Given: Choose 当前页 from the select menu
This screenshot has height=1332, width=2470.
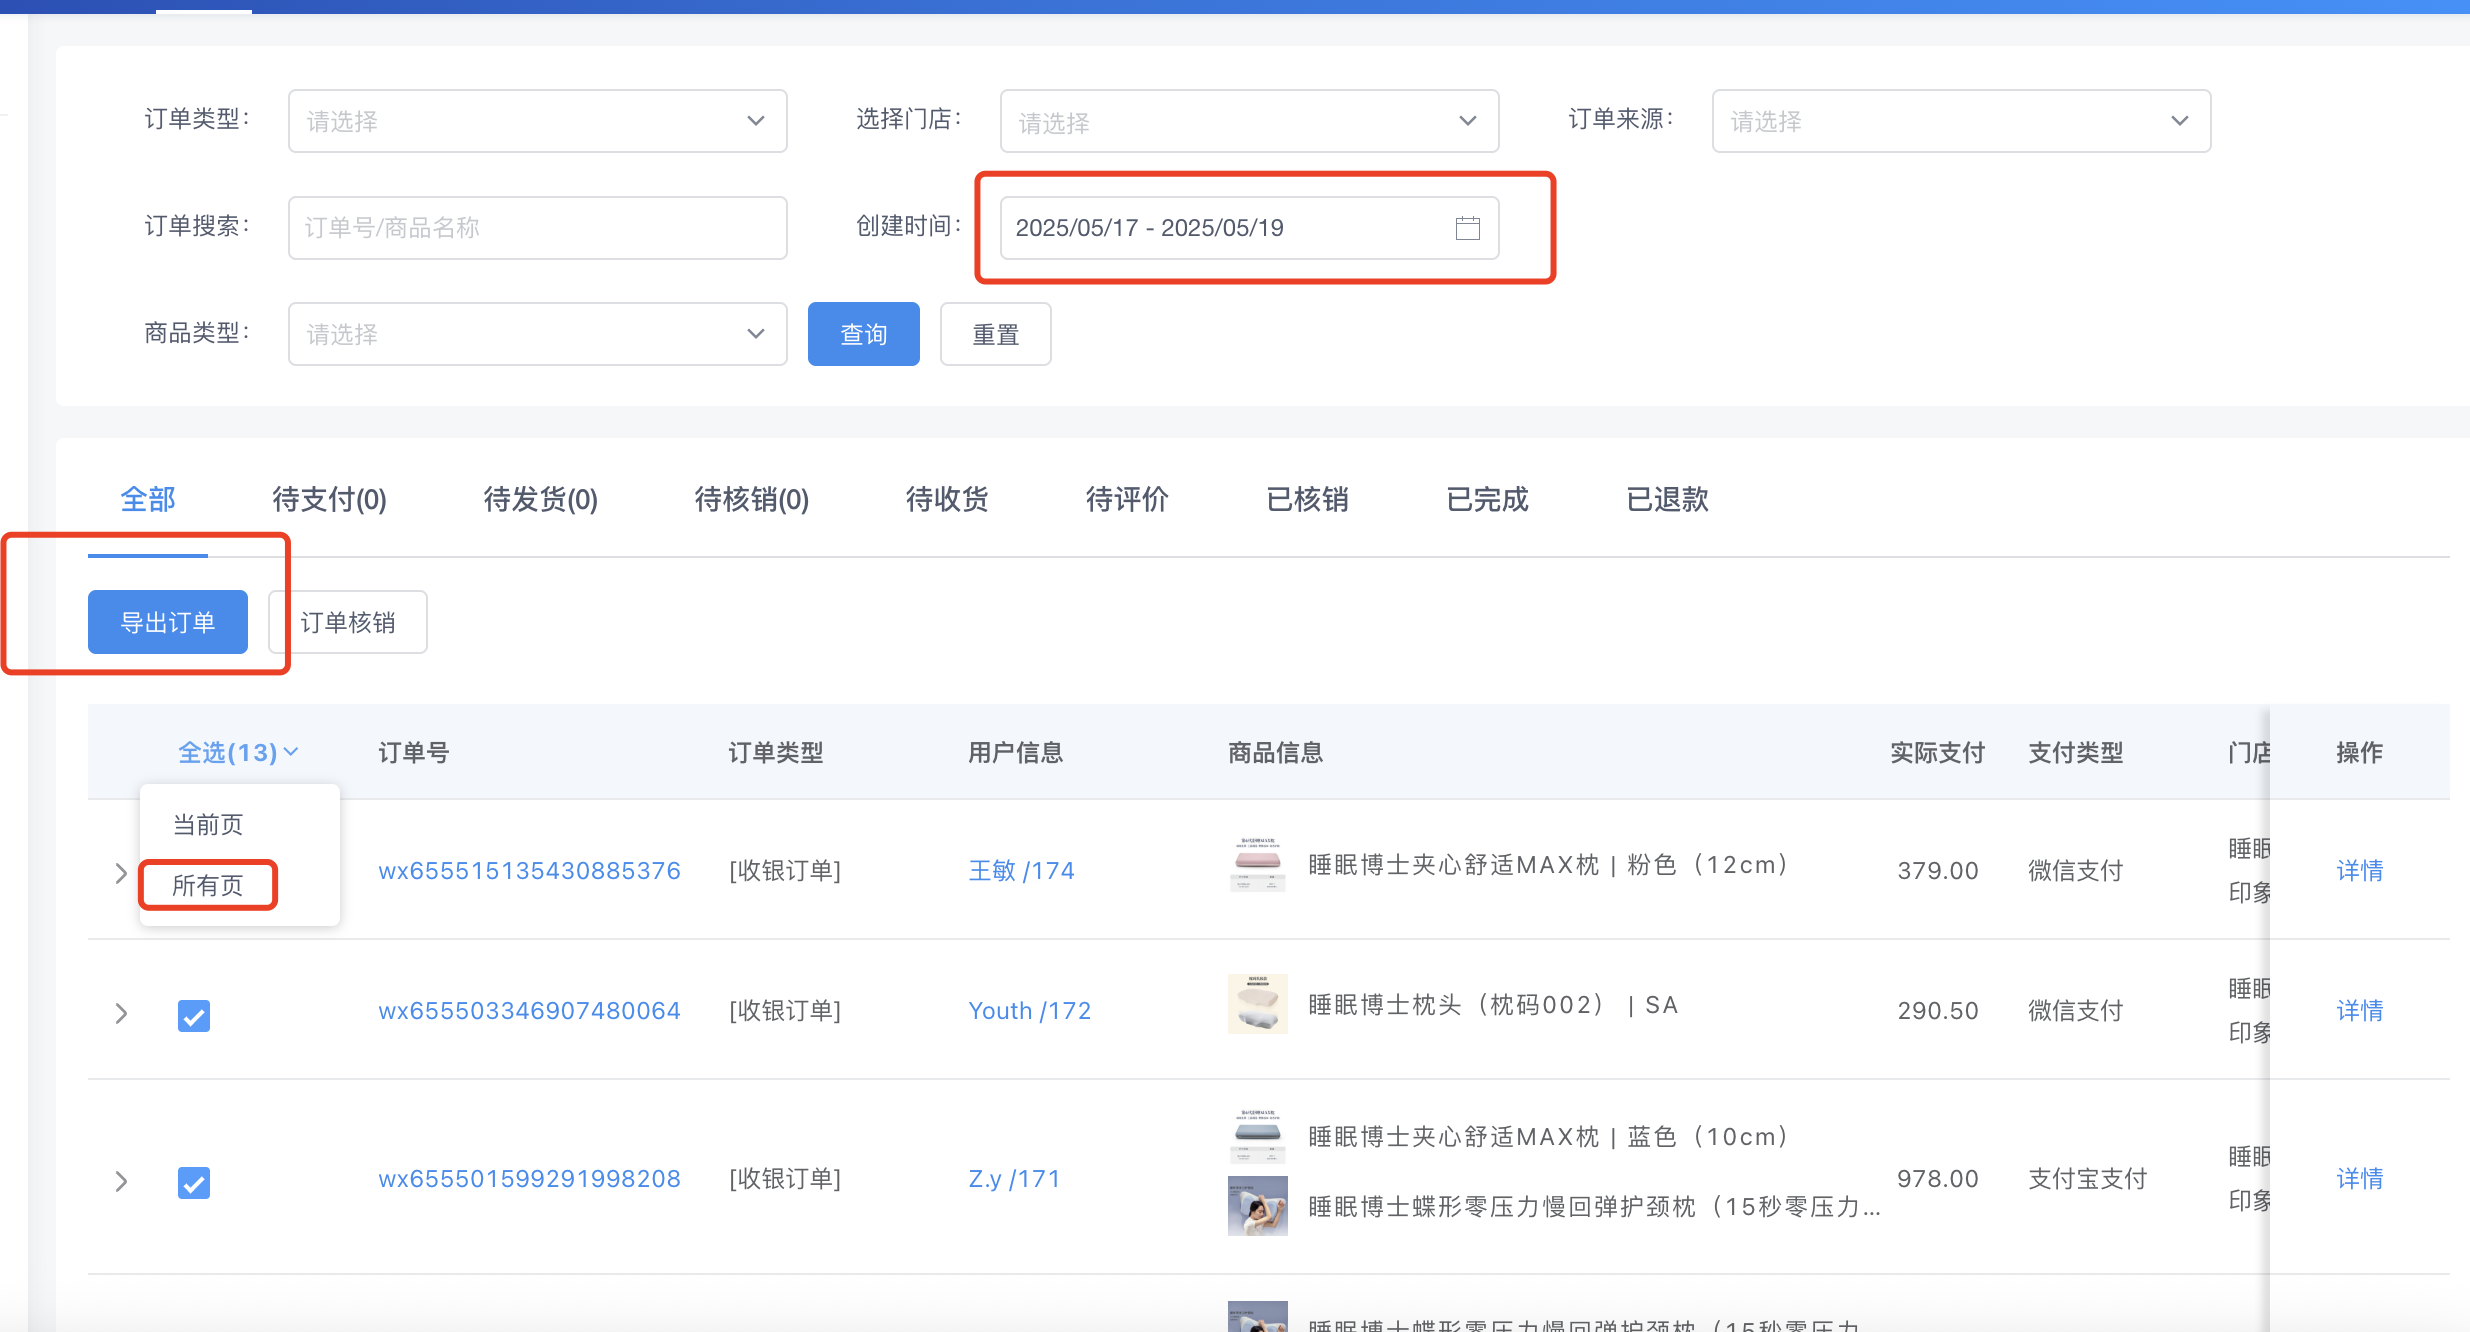Looking at the screenshot, I should pyautogui.click(x=208, y=824).
